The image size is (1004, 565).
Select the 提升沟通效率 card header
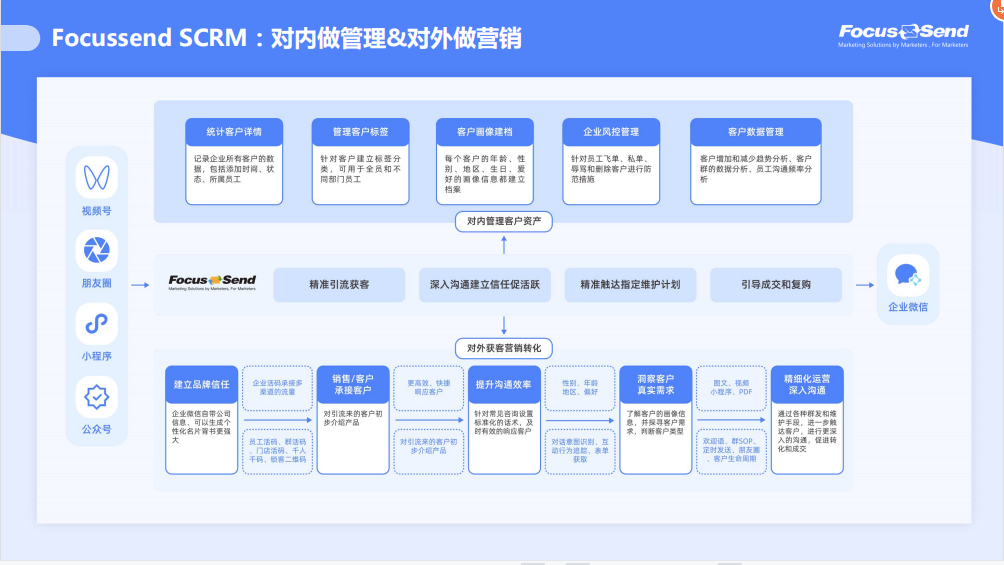tap(504, 384)
